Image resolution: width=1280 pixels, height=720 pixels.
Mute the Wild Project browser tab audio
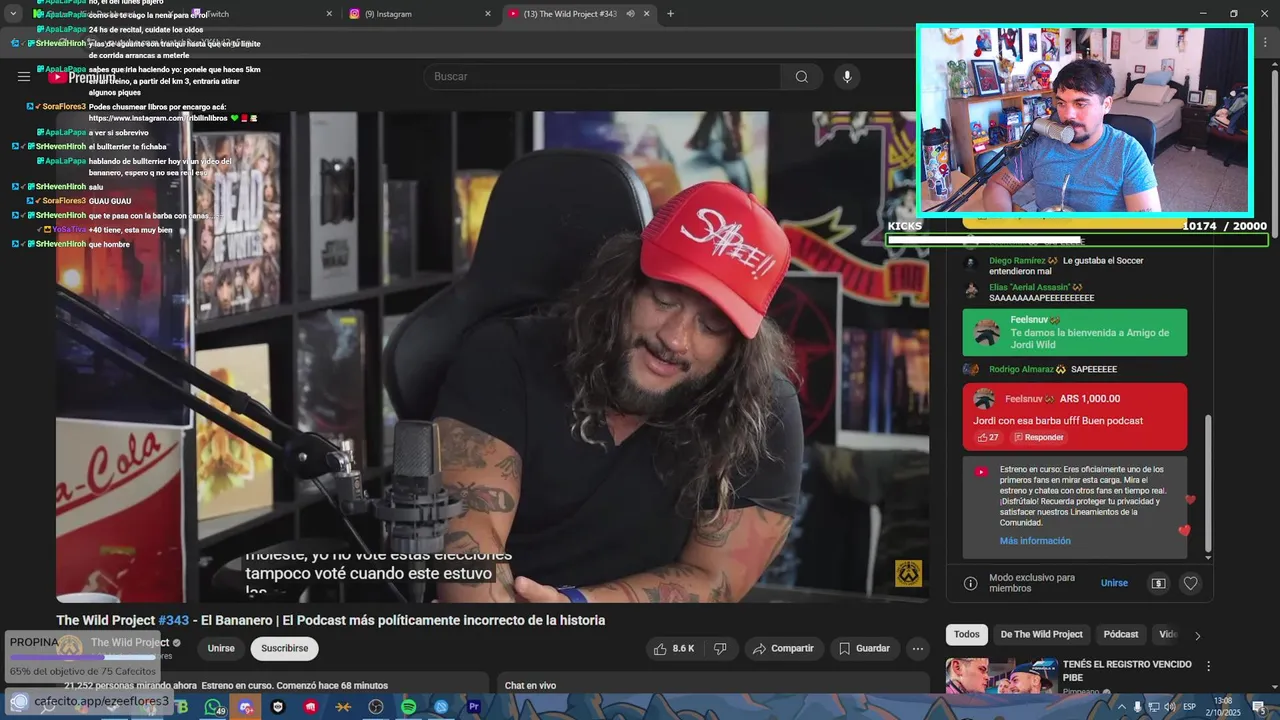pos(630,14)
